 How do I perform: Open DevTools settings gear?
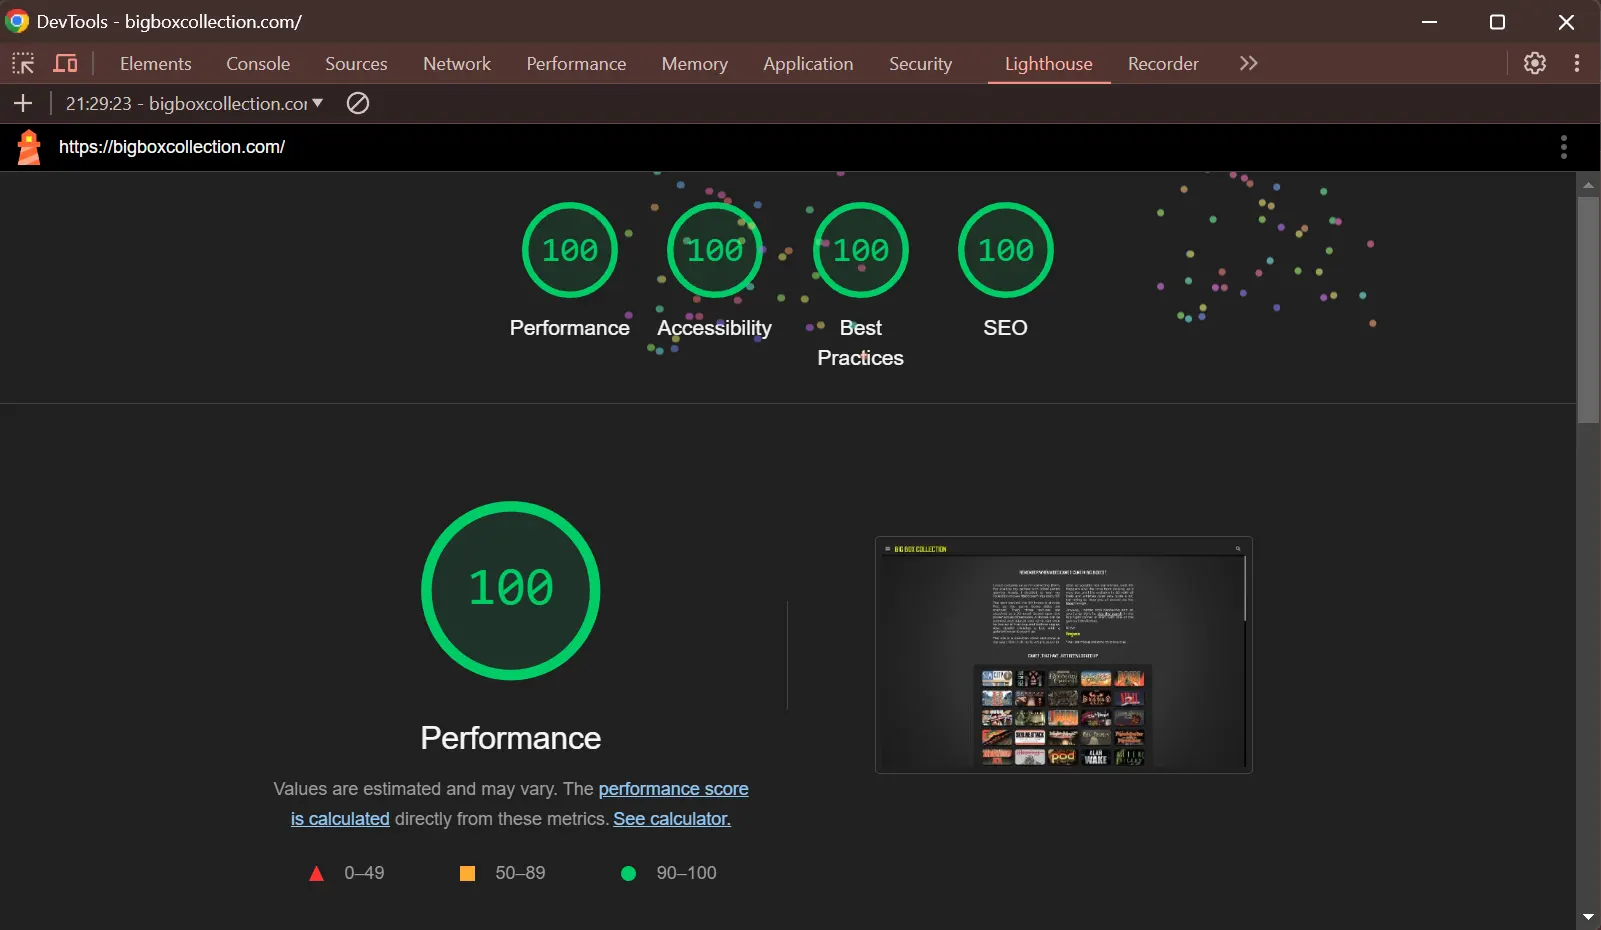point(1534,63)
